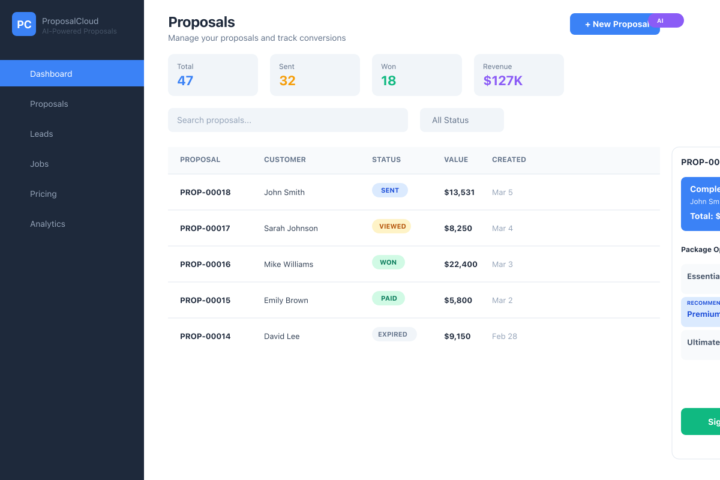The width and height of the screenshot is (720, 480).
Task: Select the Essential package option
Action: tap(701, 278)
